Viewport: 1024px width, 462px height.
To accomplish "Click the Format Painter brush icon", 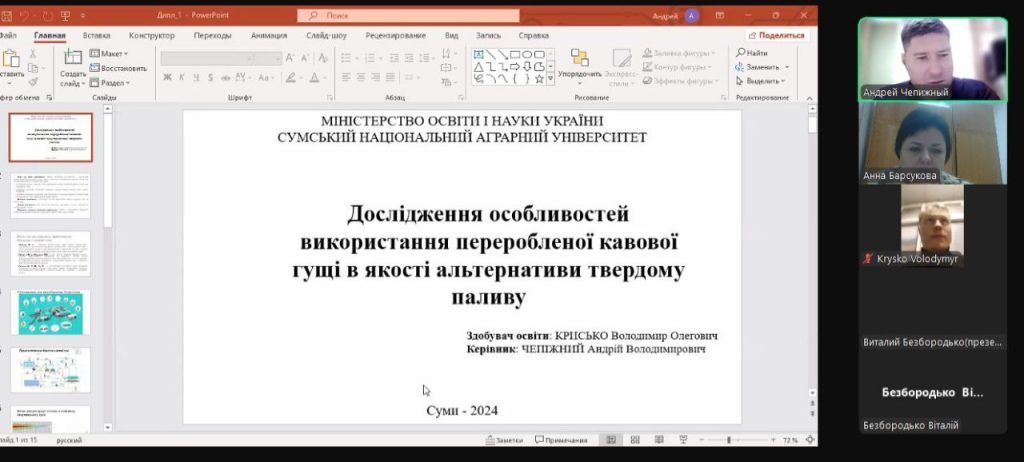I will click(33, 82).
